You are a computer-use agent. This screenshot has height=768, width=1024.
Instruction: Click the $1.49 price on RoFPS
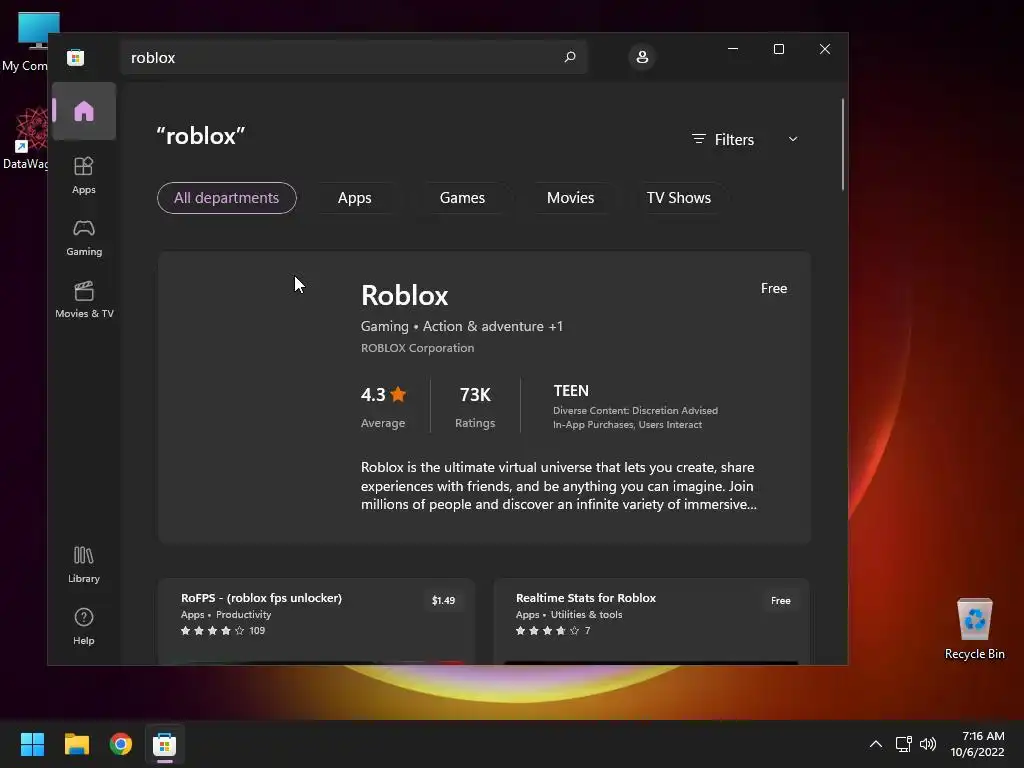443,600
